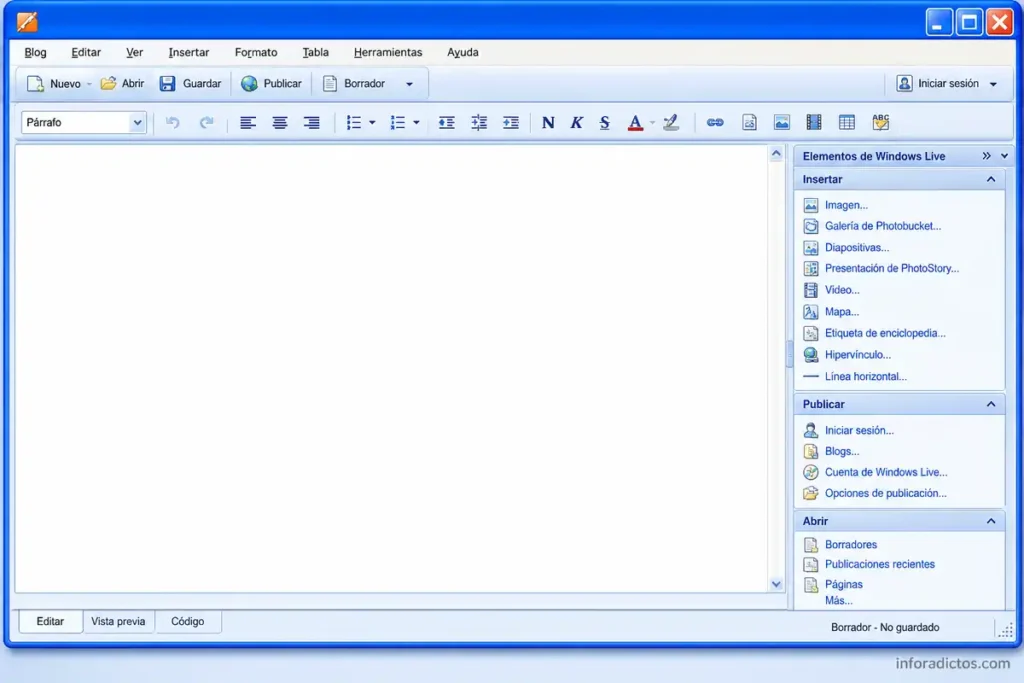Open numbered list dropdown arrow
Viewport: 1024px width, 683px height.
tap(416, 122)
